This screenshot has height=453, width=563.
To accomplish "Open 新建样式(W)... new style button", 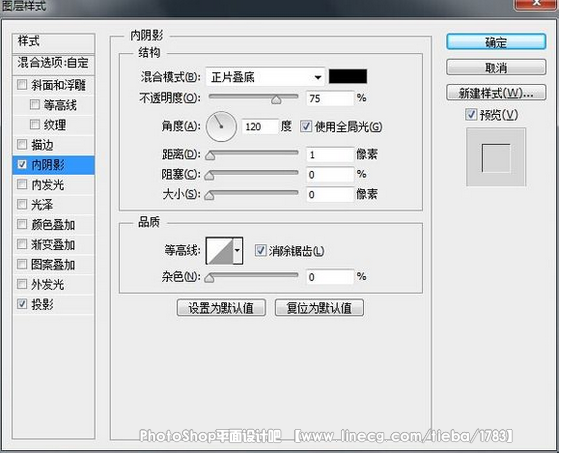I will tap(496, 93).
